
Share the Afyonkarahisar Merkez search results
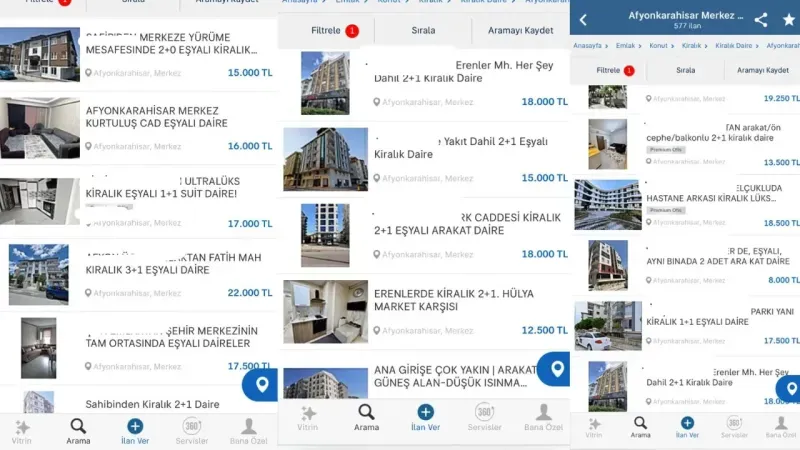[x=761, y=20]
